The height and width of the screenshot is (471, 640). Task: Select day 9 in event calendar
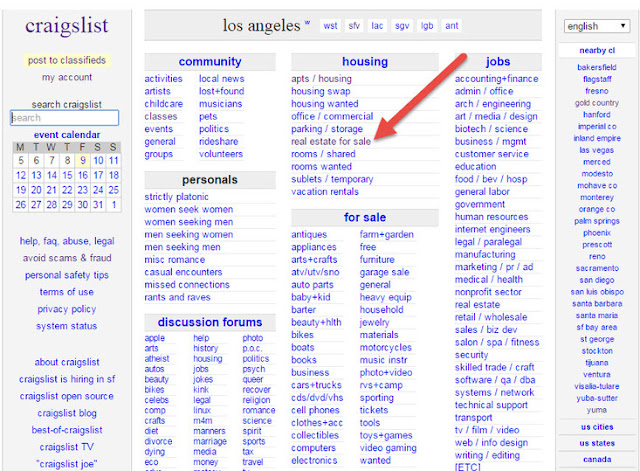click(83, 160)
